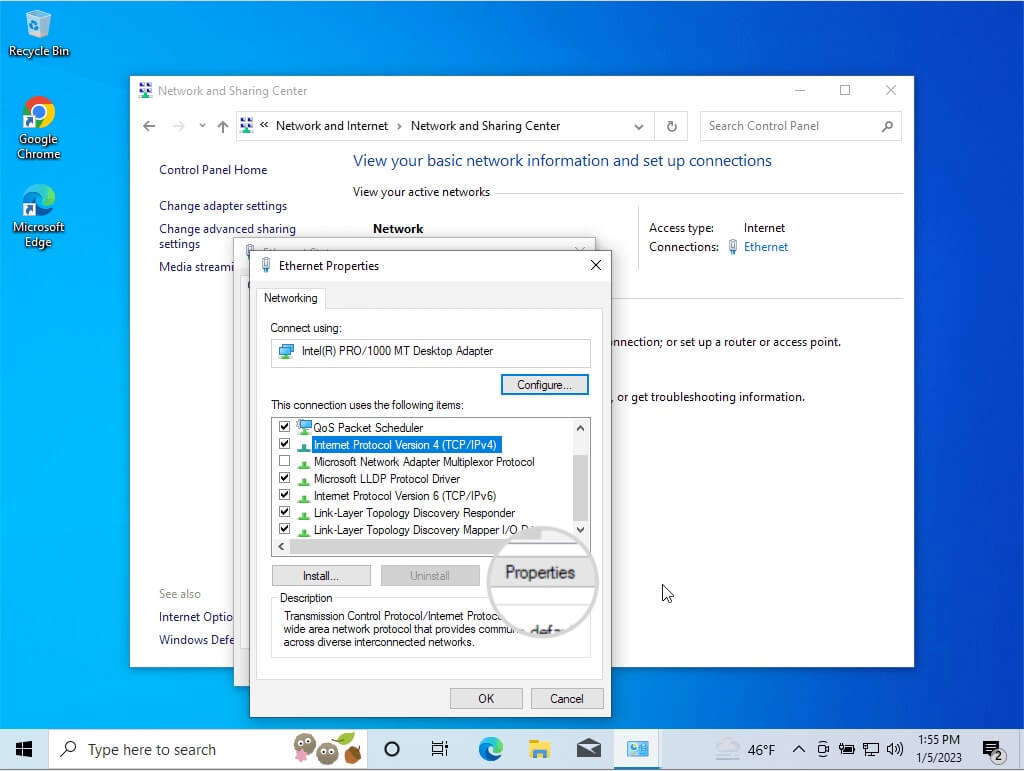
Task: Open recent locations dropdown arrow
Action: pos(202,125)
